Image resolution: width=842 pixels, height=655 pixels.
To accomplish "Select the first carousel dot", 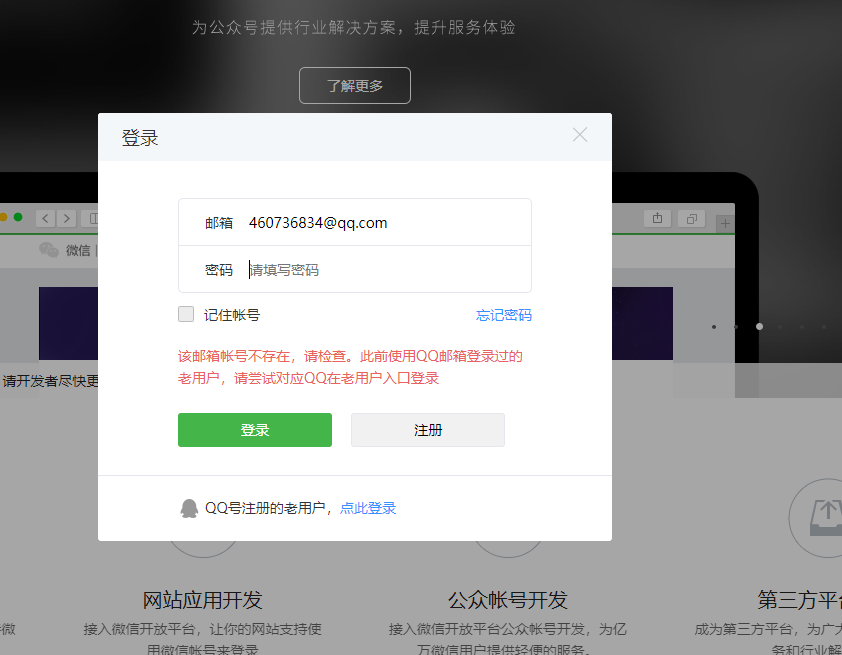I will [x=714, y=326].
